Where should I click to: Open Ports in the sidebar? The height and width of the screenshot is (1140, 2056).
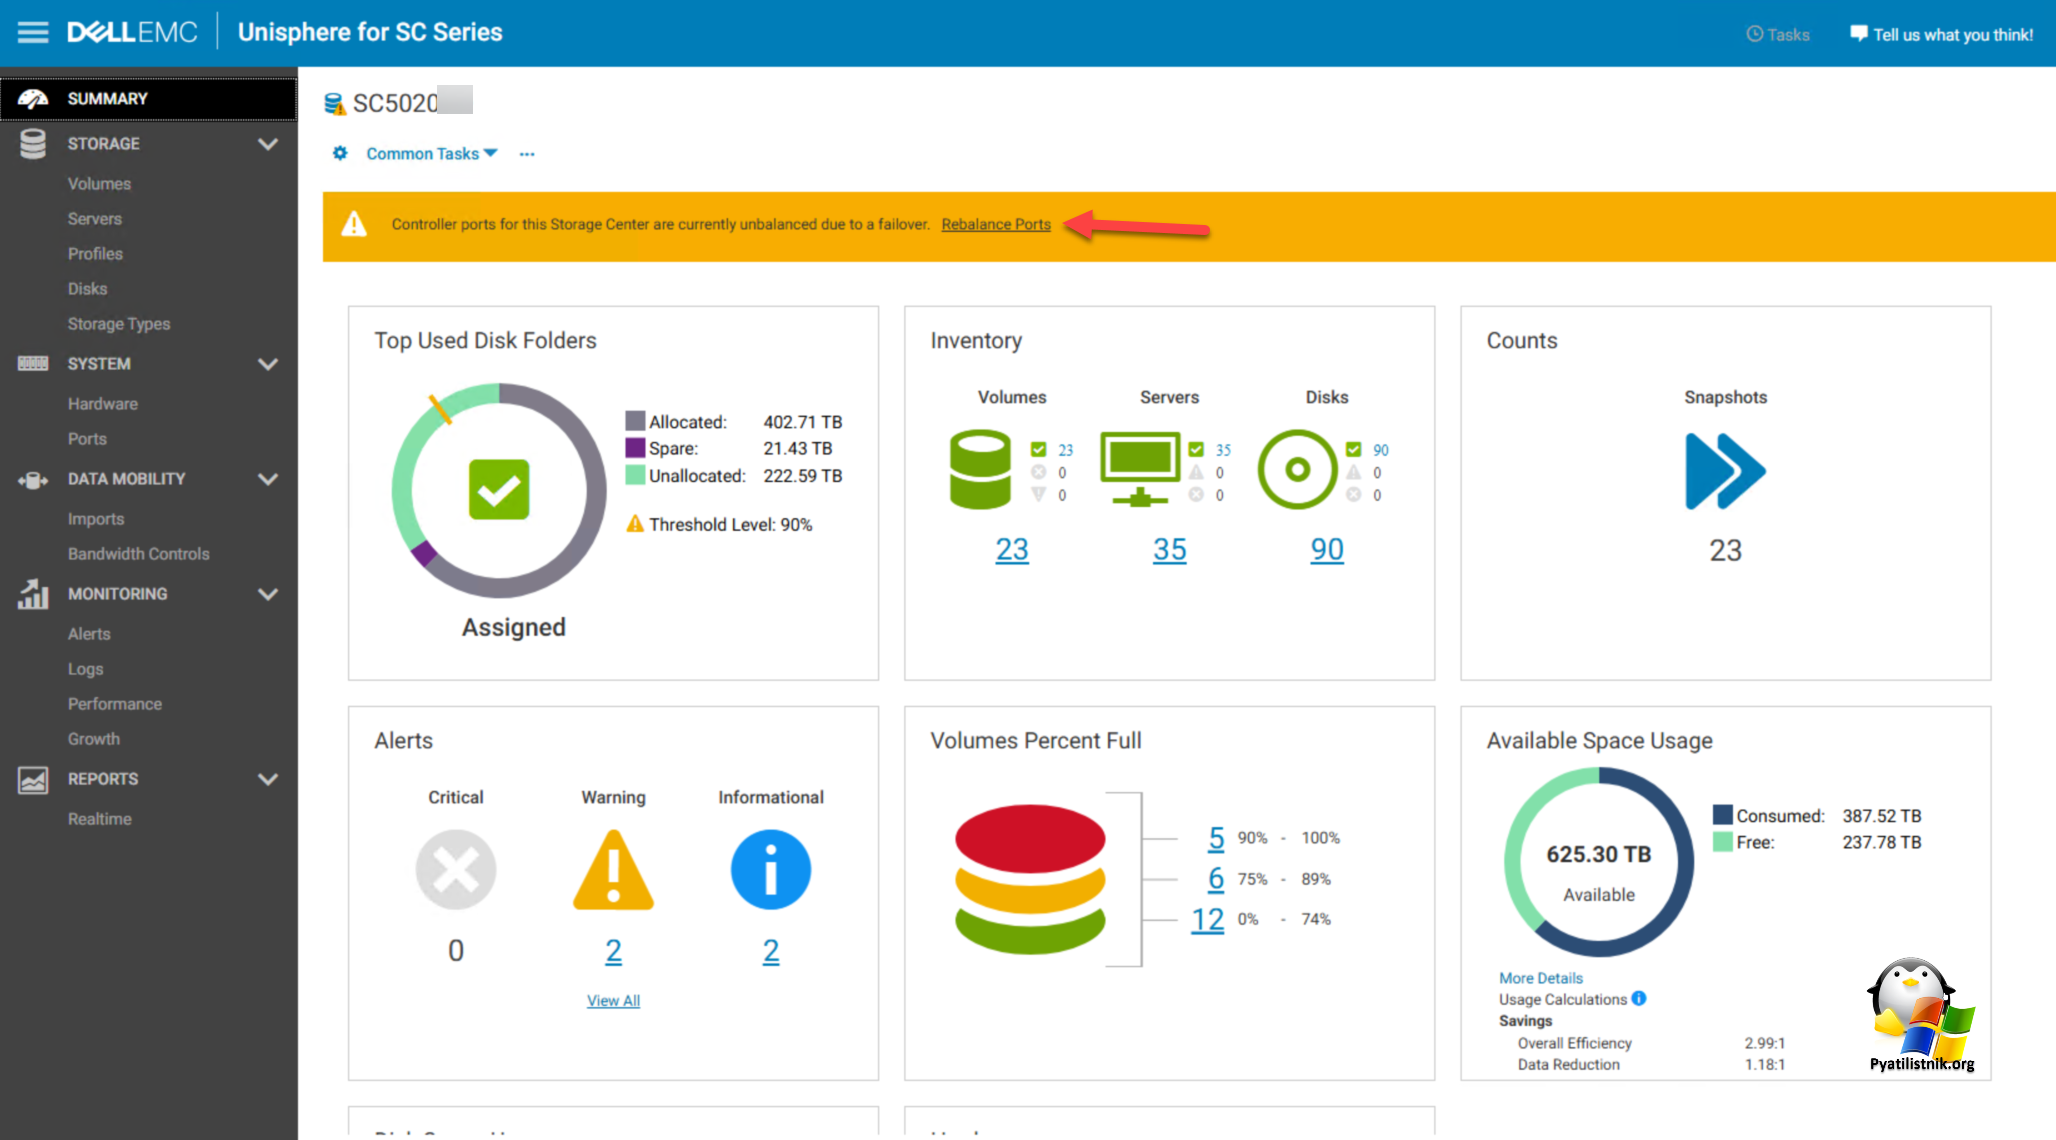pos(87,439)
